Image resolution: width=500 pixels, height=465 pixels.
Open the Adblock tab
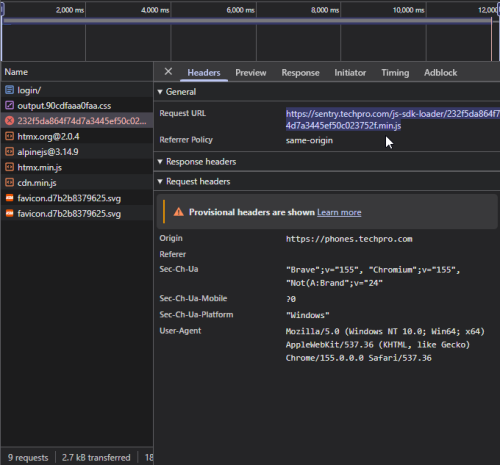tap(440, 73)
